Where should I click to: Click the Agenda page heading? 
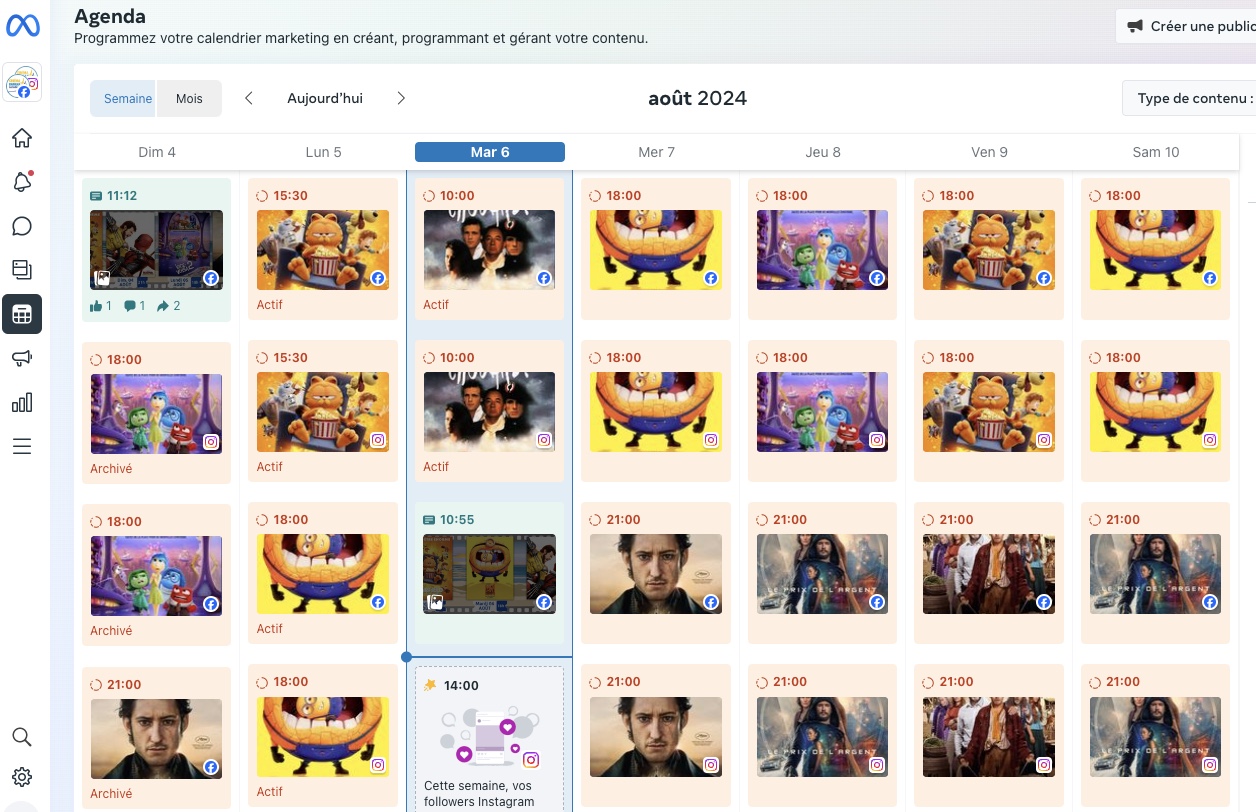(x=110, y=16)
